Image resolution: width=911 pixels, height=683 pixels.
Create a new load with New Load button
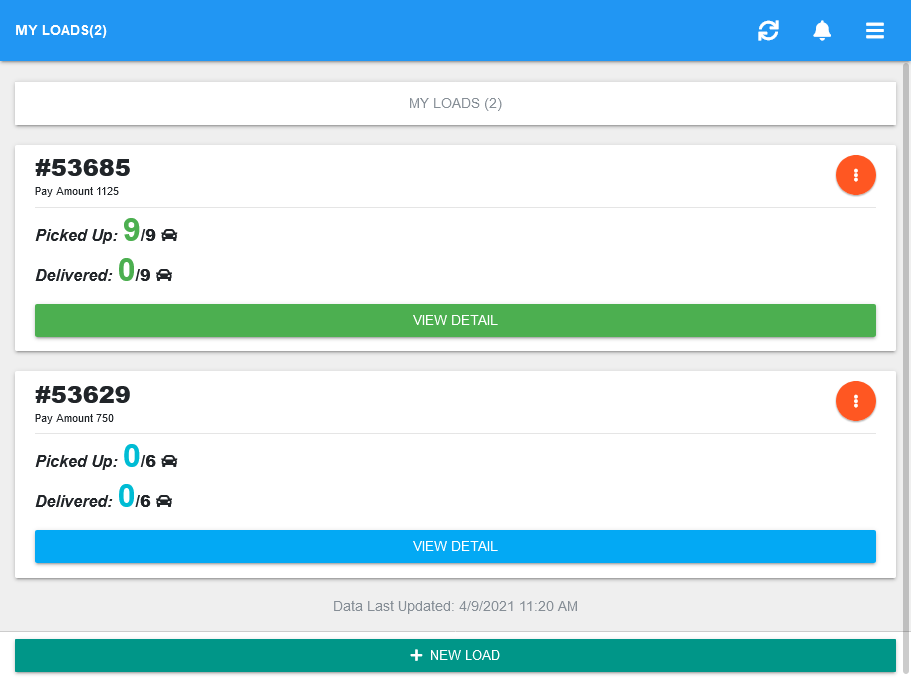click(x=455, y=655)
